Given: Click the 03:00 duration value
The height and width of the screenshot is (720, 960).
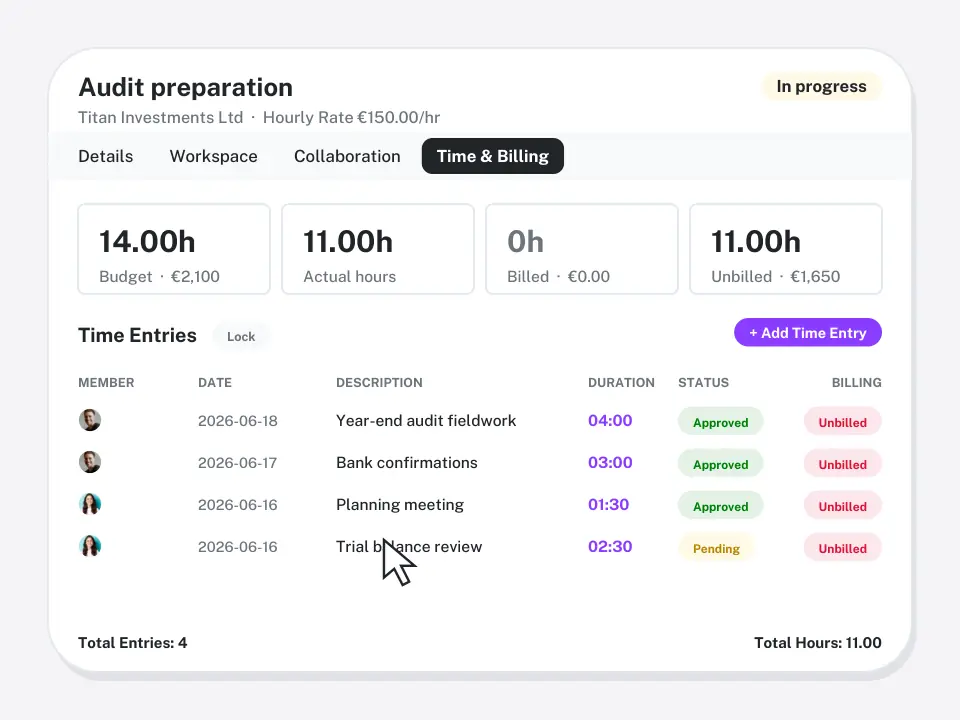Looking at the screenshot, I should point(610,462).
